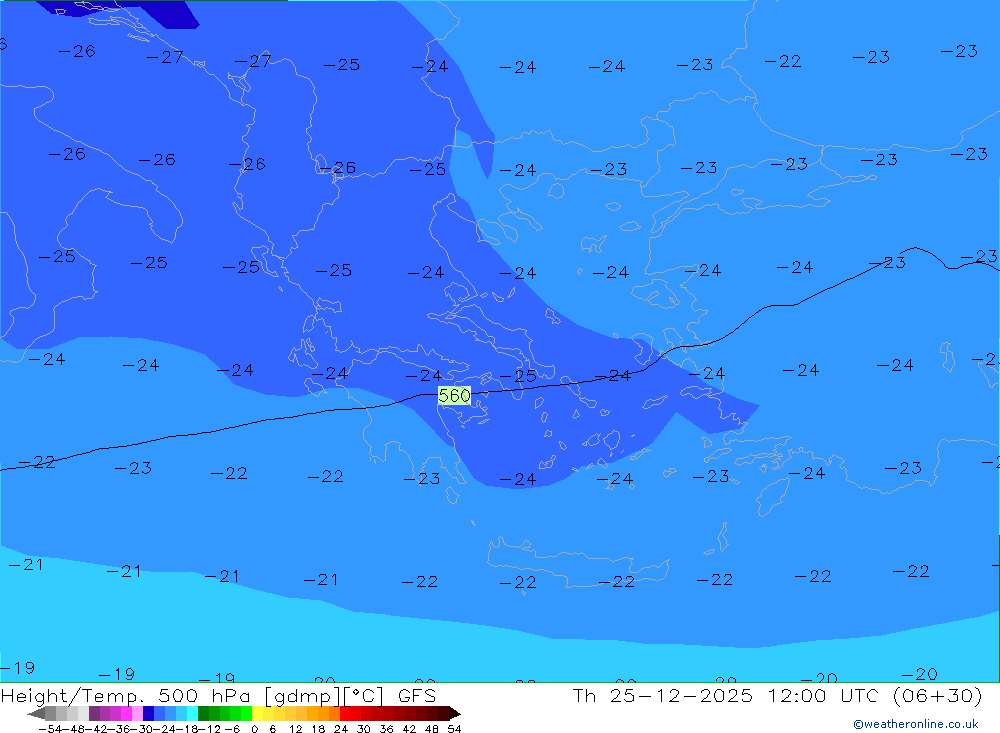Click the 'Th 25-12-2025 12:00 UTC' timestamp

pyautogui.click(x=724, y=695)
